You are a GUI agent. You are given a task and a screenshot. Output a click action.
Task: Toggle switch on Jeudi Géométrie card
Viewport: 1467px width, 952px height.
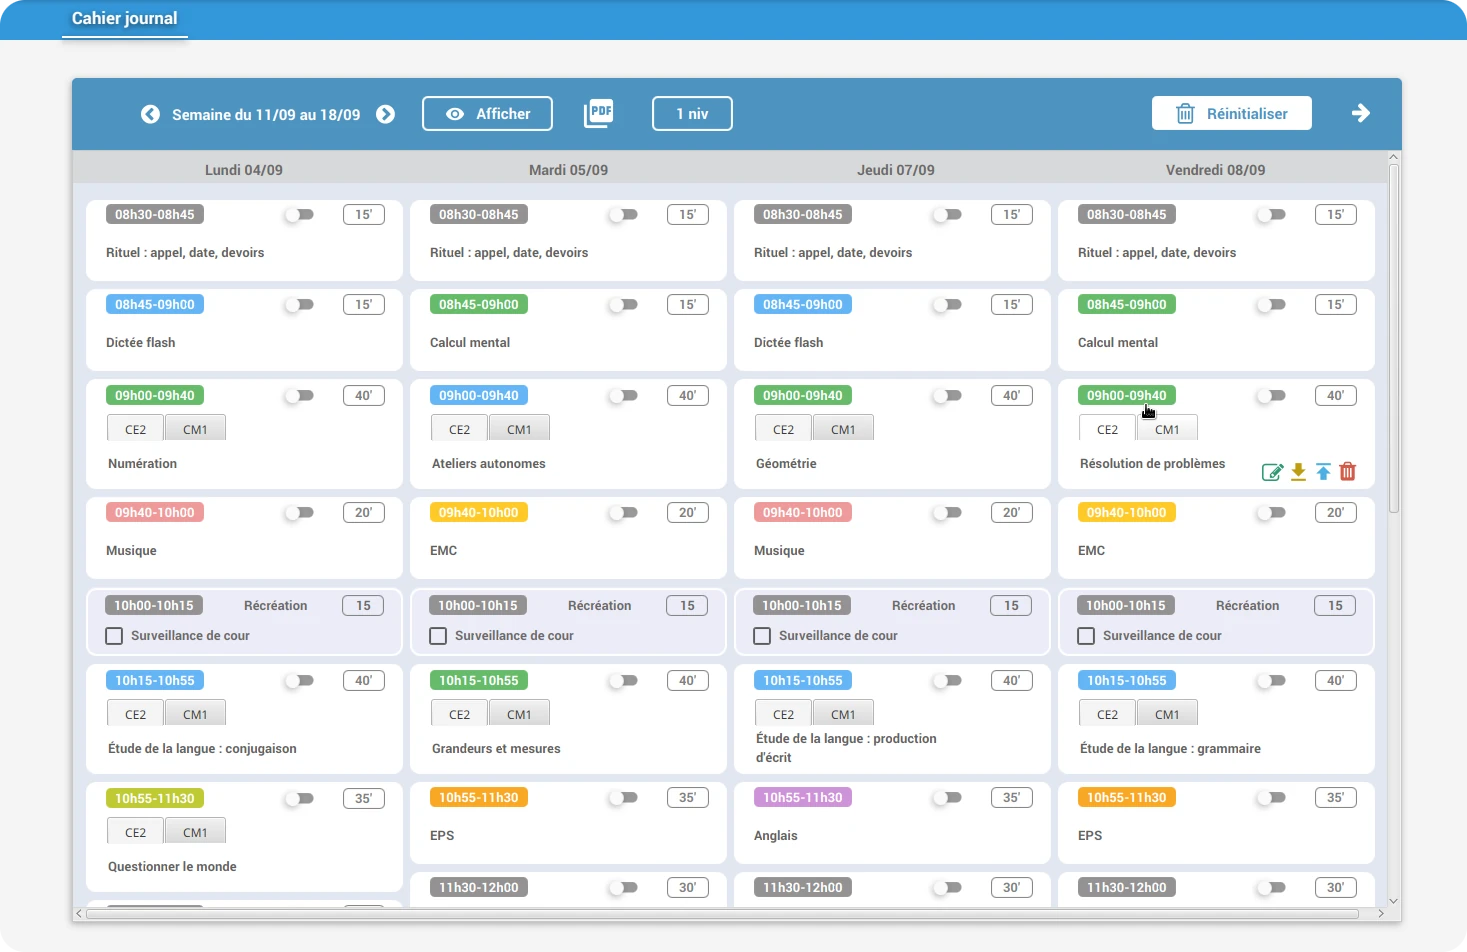(x=947, y=396)
